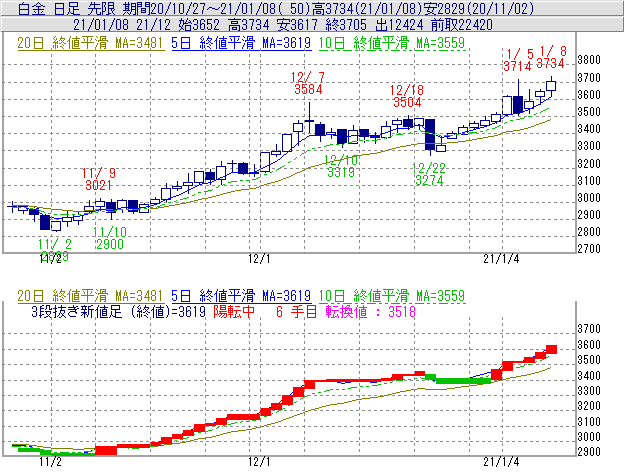Click the green block run in lower chart
The image size is (624, 473).
pyautogui.click(x=458, y=380)
